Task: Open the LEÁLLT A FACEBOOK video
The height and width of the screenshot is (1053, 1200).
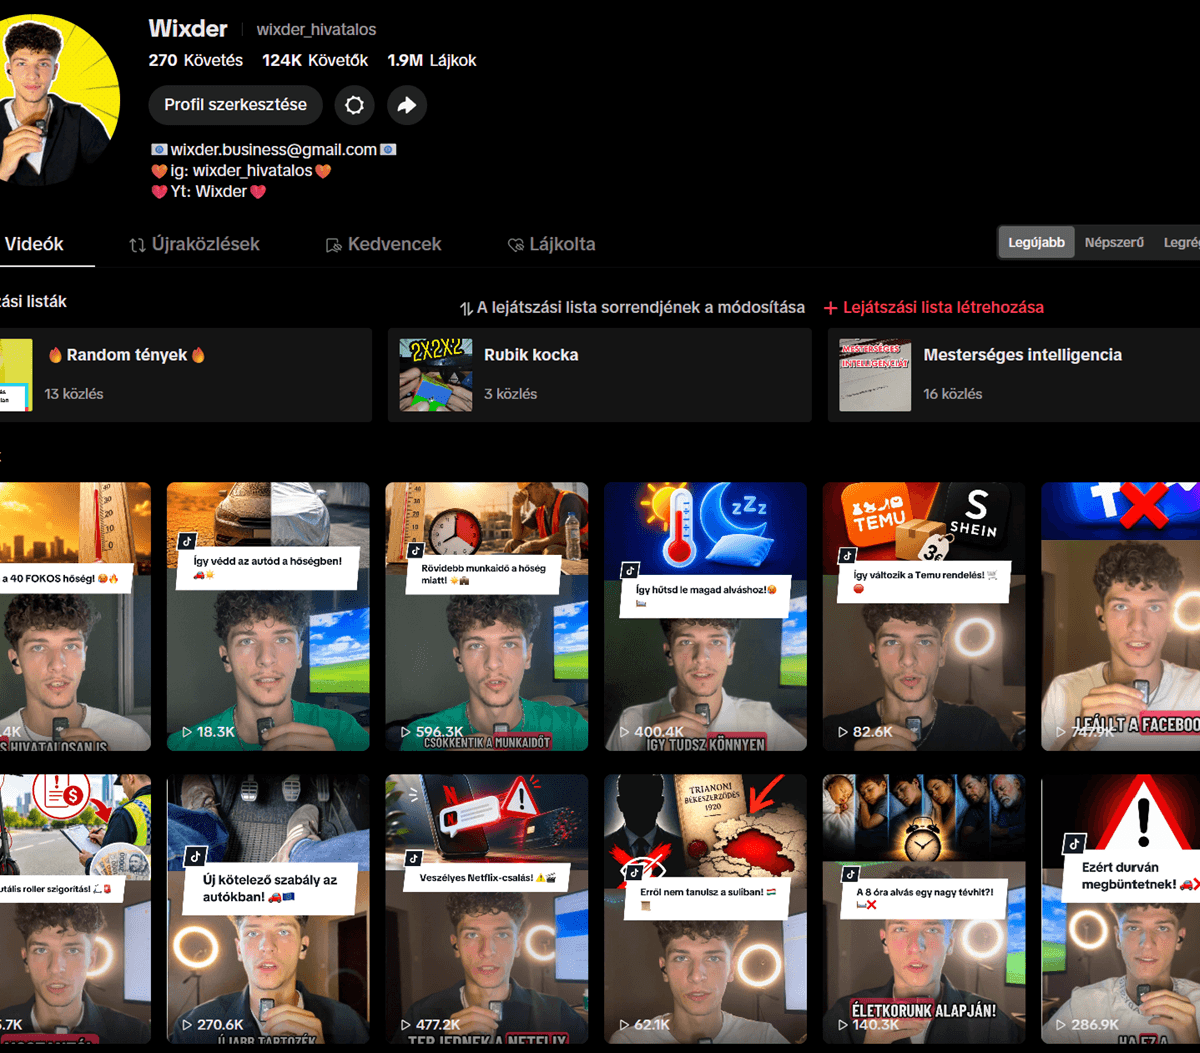Action: coord(1121,616)
